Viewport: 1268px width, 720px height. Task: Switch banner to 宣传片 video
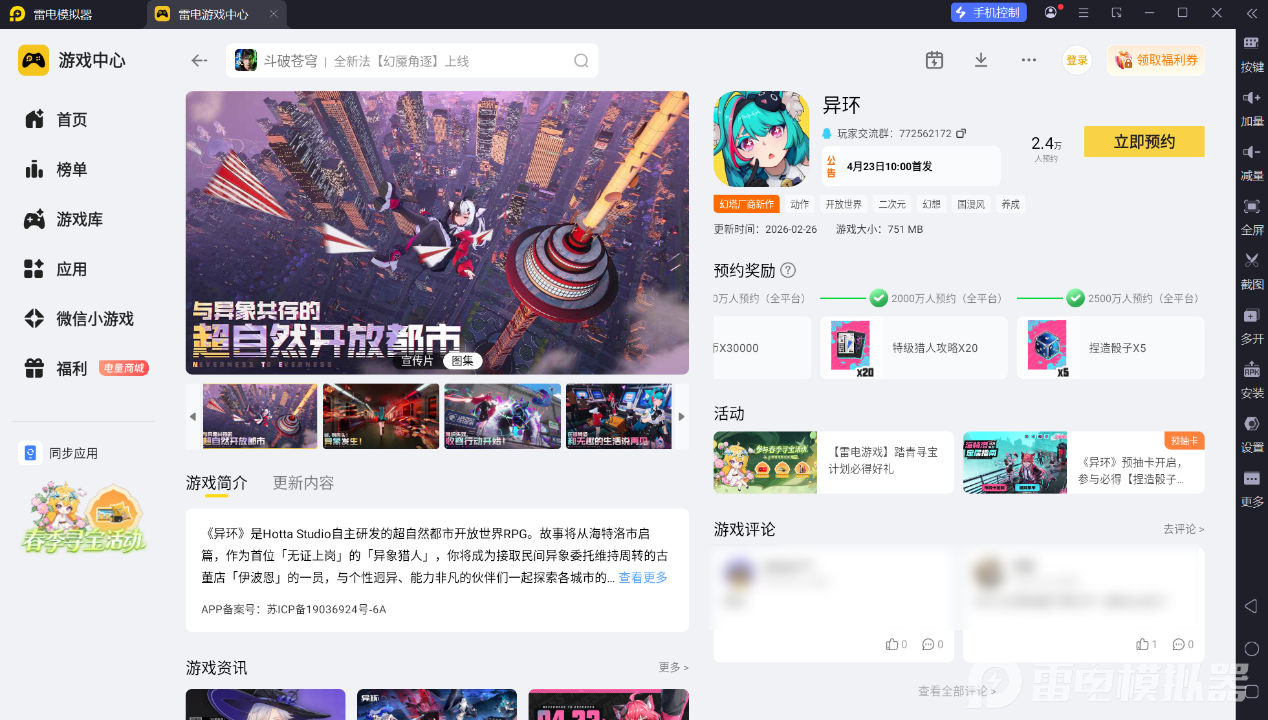pyautogui.click(x=418, y=361)
